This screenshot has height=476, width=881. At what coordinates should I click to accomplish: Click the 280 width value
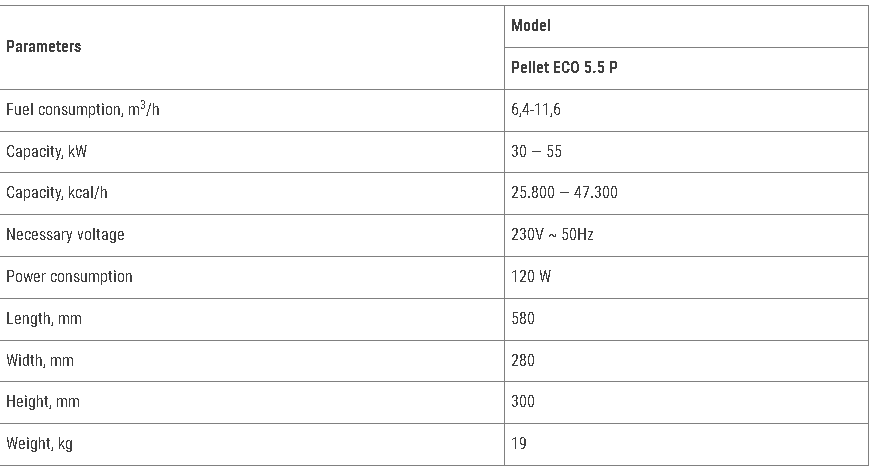(523, 360)
